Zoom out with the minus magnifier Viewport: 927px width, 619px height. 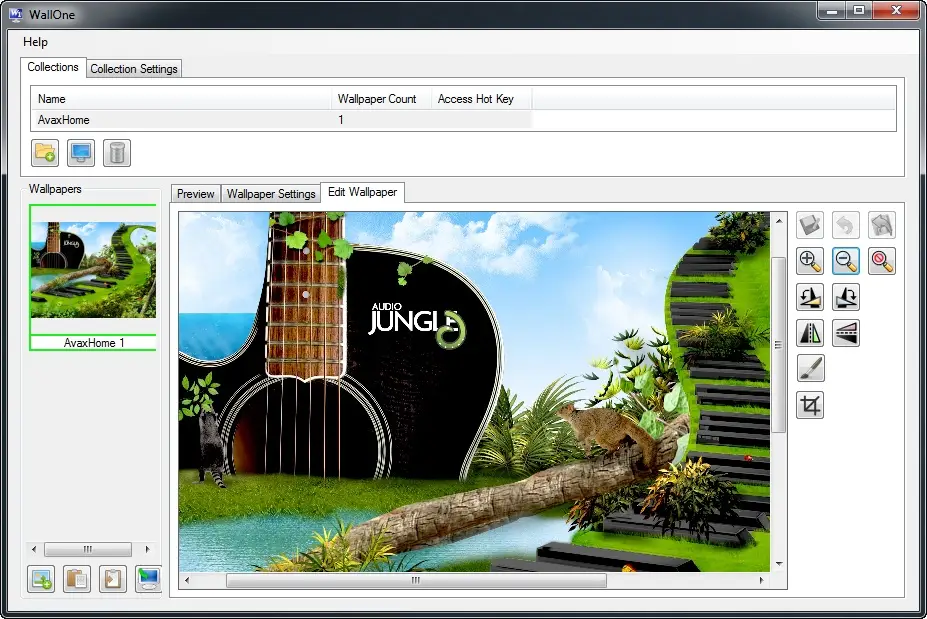(846, 261)
